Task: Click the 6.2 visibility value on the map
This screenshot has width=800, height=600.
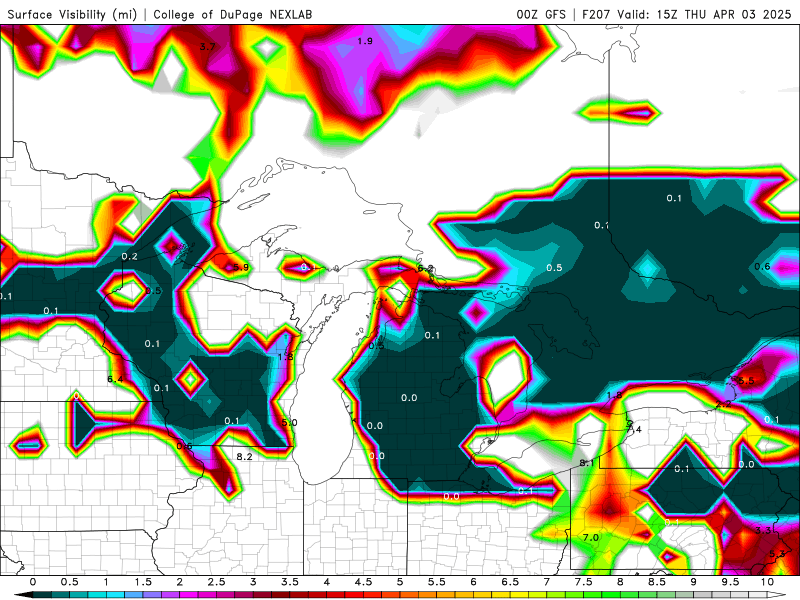Action: pos(425,268)
